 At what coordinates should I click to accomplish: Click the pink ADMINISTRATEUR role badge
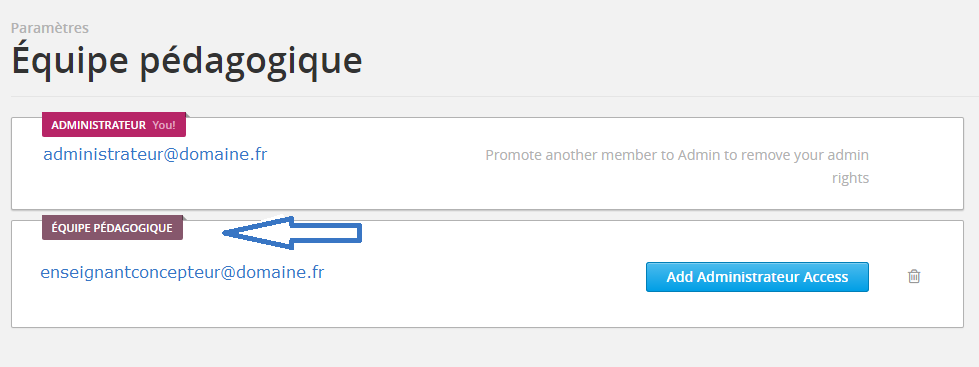tap(114, 125)
